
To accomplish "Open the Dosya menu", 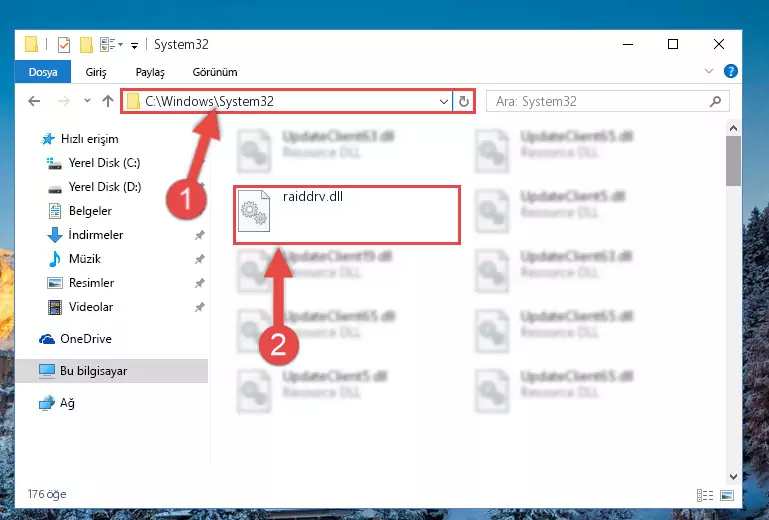I will (43, 72).
